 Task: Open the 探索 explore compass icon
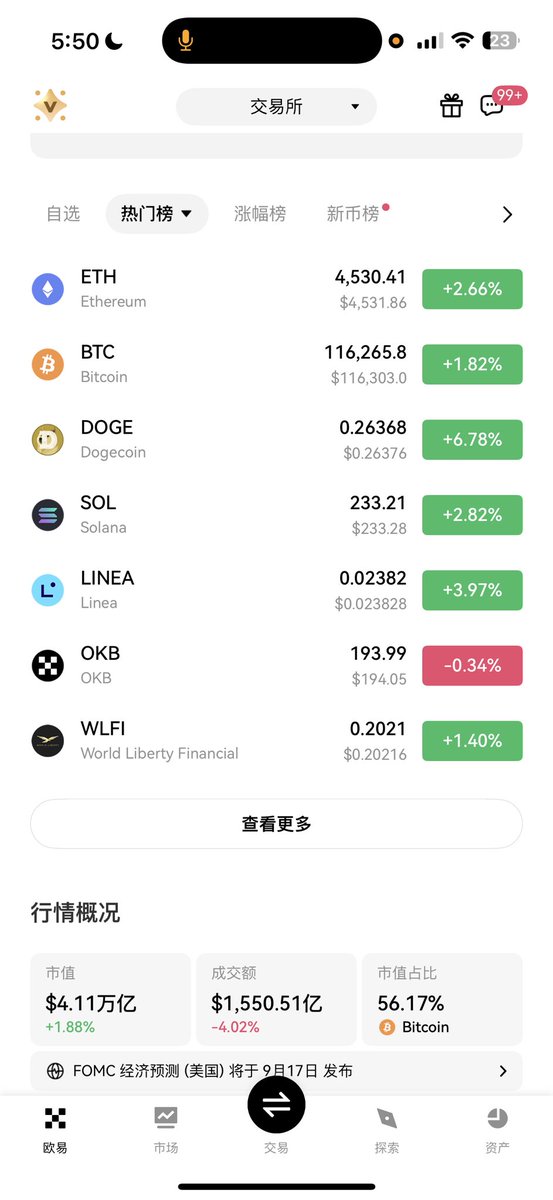pos(387,1118)
